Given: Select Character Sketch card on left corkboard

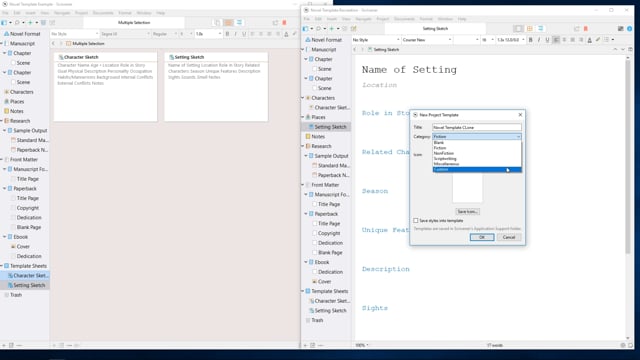Looking at the screenshot, I should pos(105,87).
